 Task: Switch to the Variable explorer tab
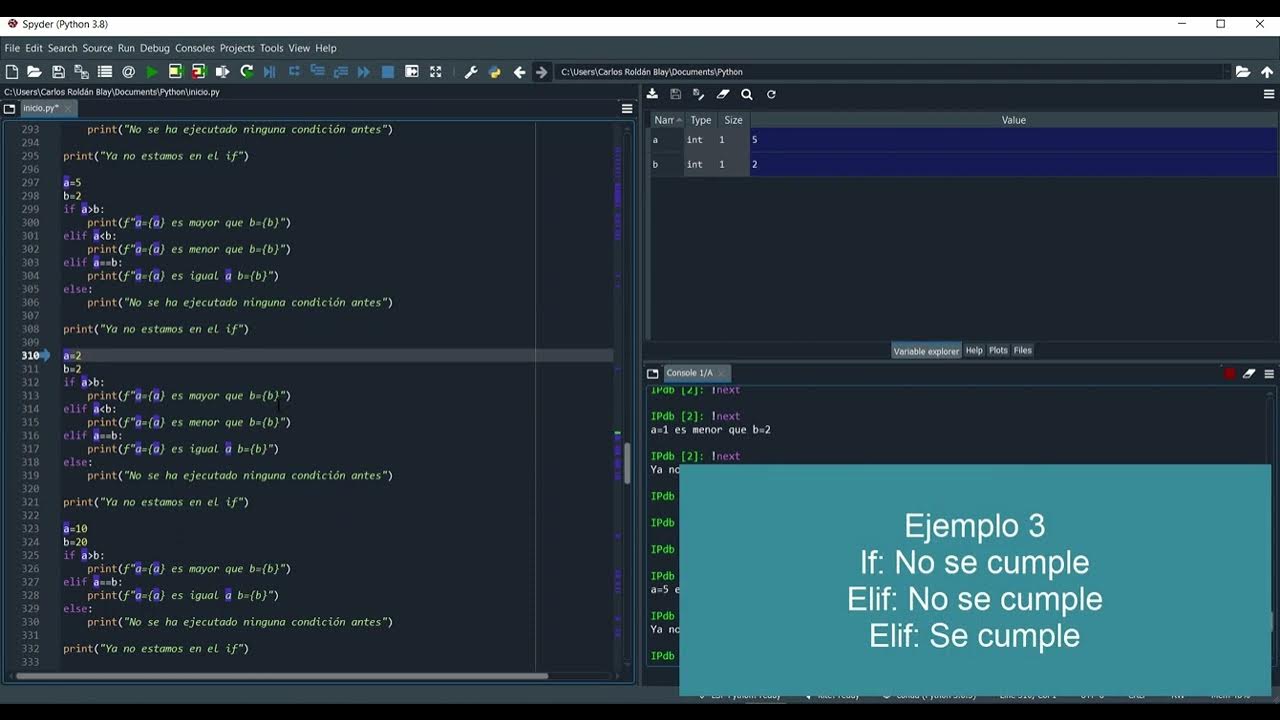926,351
